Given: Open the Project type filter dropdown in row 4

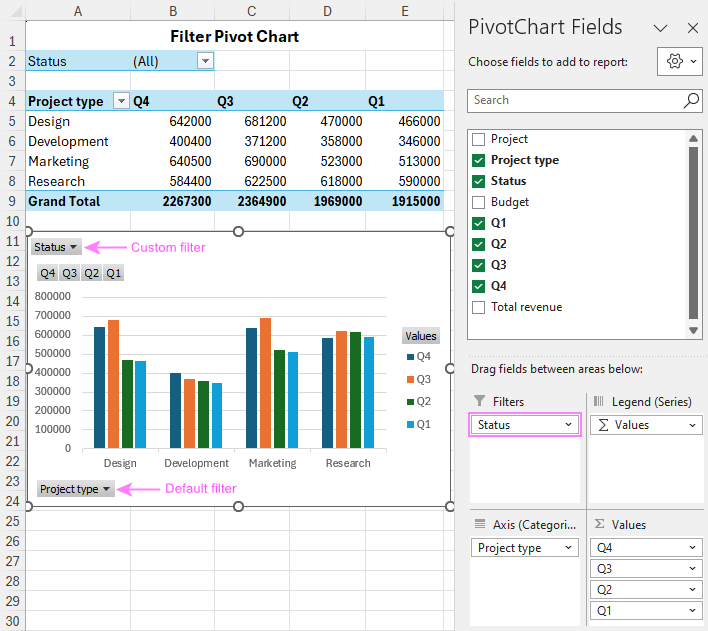Looking at the screenshot, I should pos(121,101).
